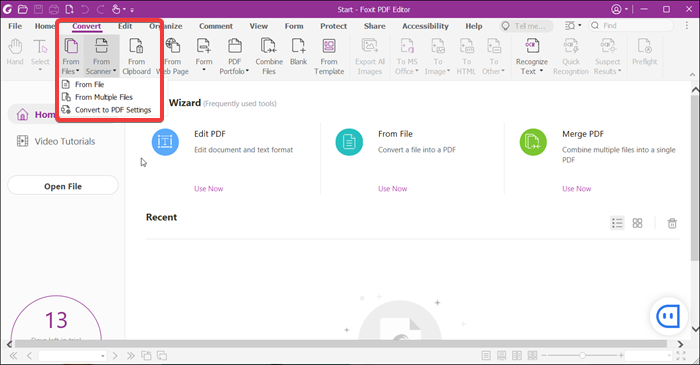Click the Print icon in quick access toolbar
700x365 pixels.
click(54, 9)
